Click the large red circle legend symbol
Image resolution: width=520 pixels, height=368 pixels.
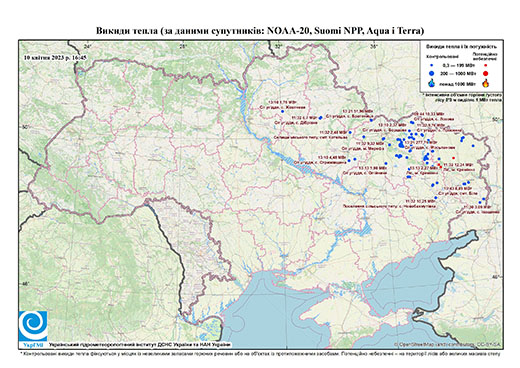[x=486, y=74]
